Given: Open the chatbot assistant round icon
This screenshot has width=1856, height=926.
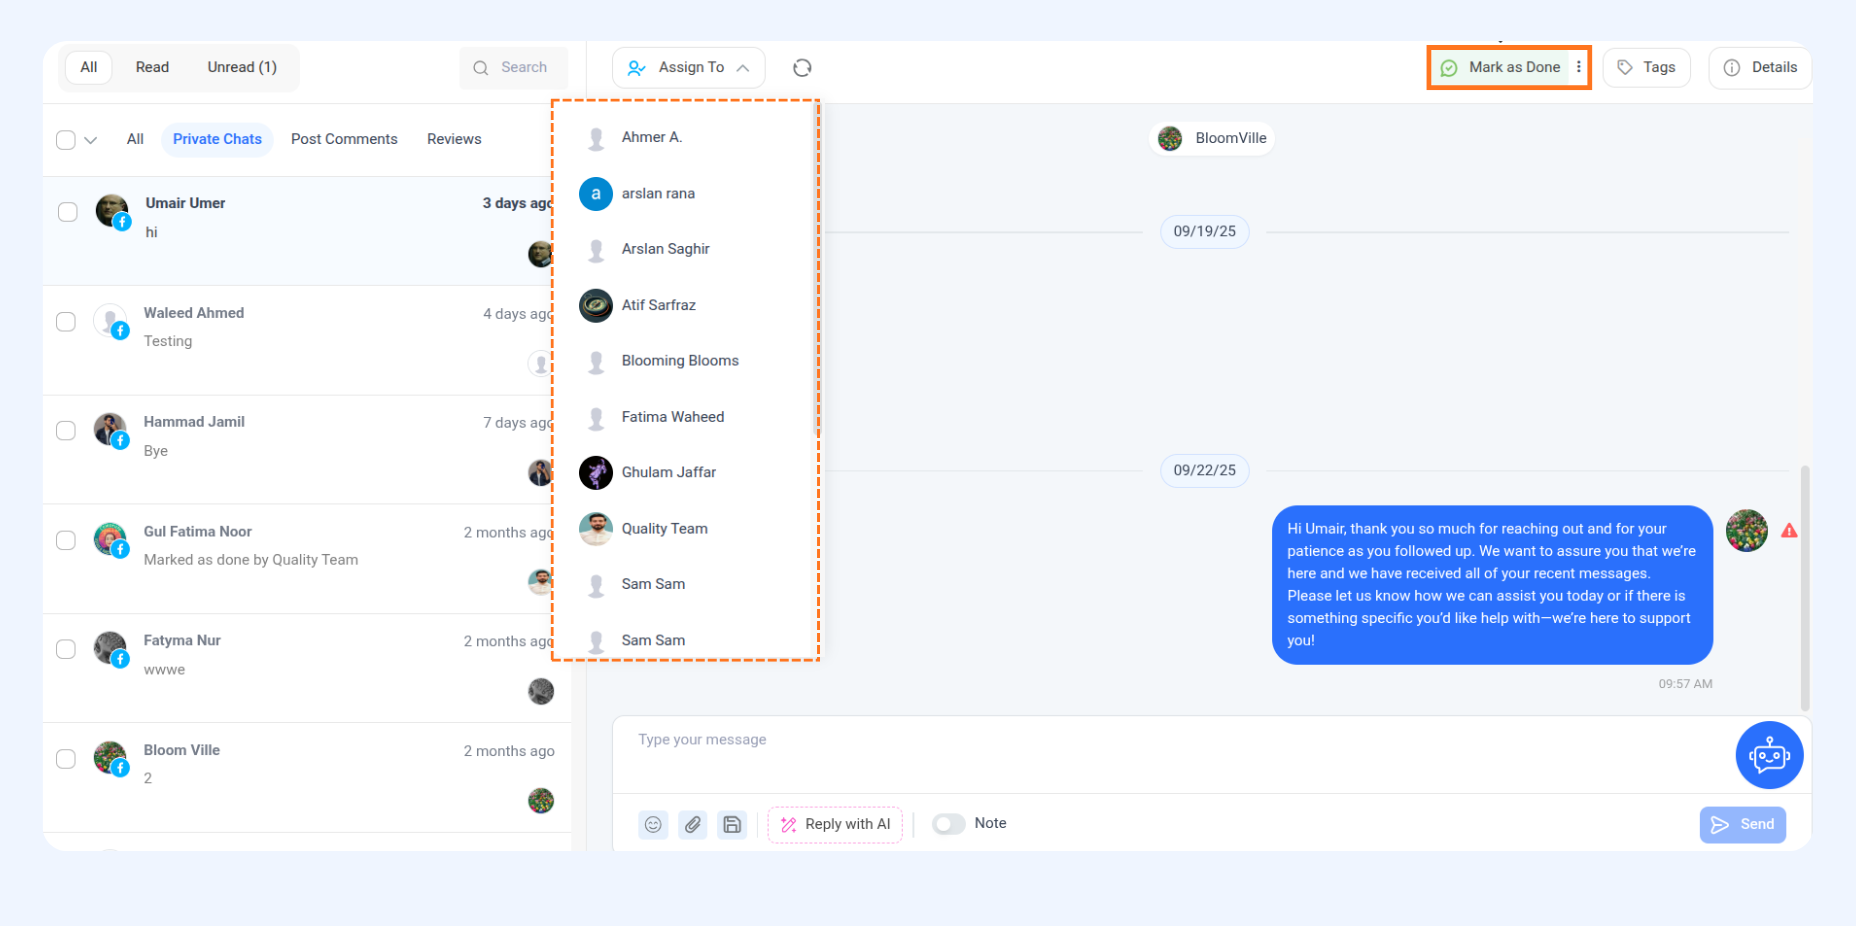Looking at the screenshot, I should pyautogui.click(x=1769, y=755).
